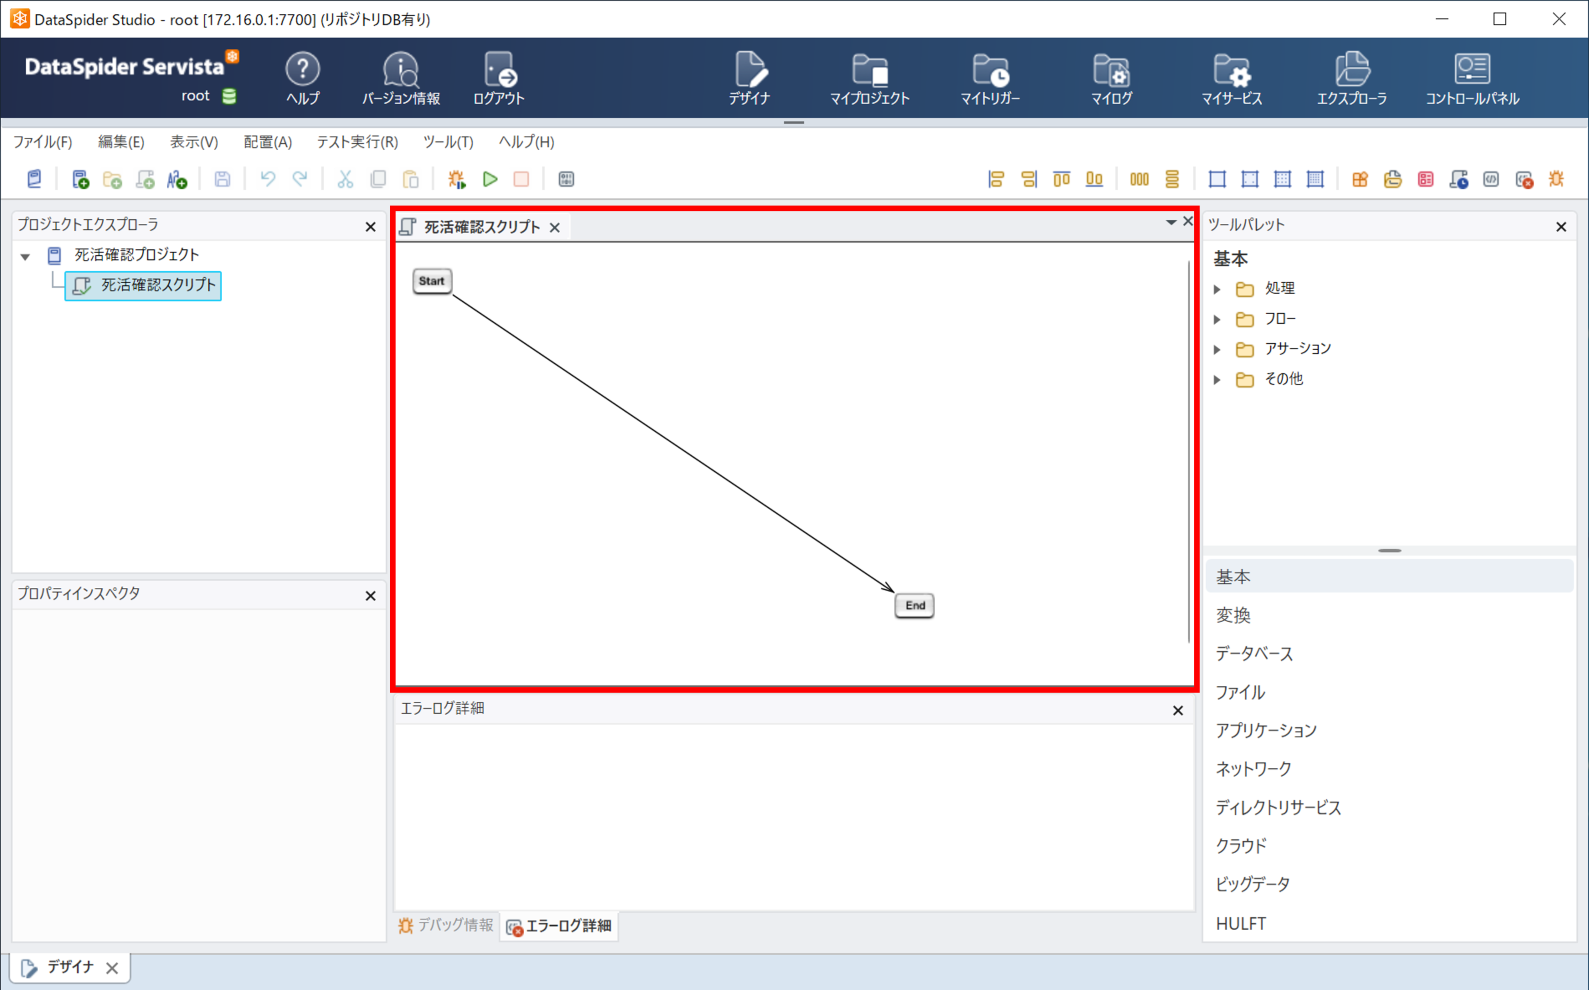The width and height of the screenshot is (1589, 990).
Task: Select the ネットワーク palette category
Action: 1389,768
